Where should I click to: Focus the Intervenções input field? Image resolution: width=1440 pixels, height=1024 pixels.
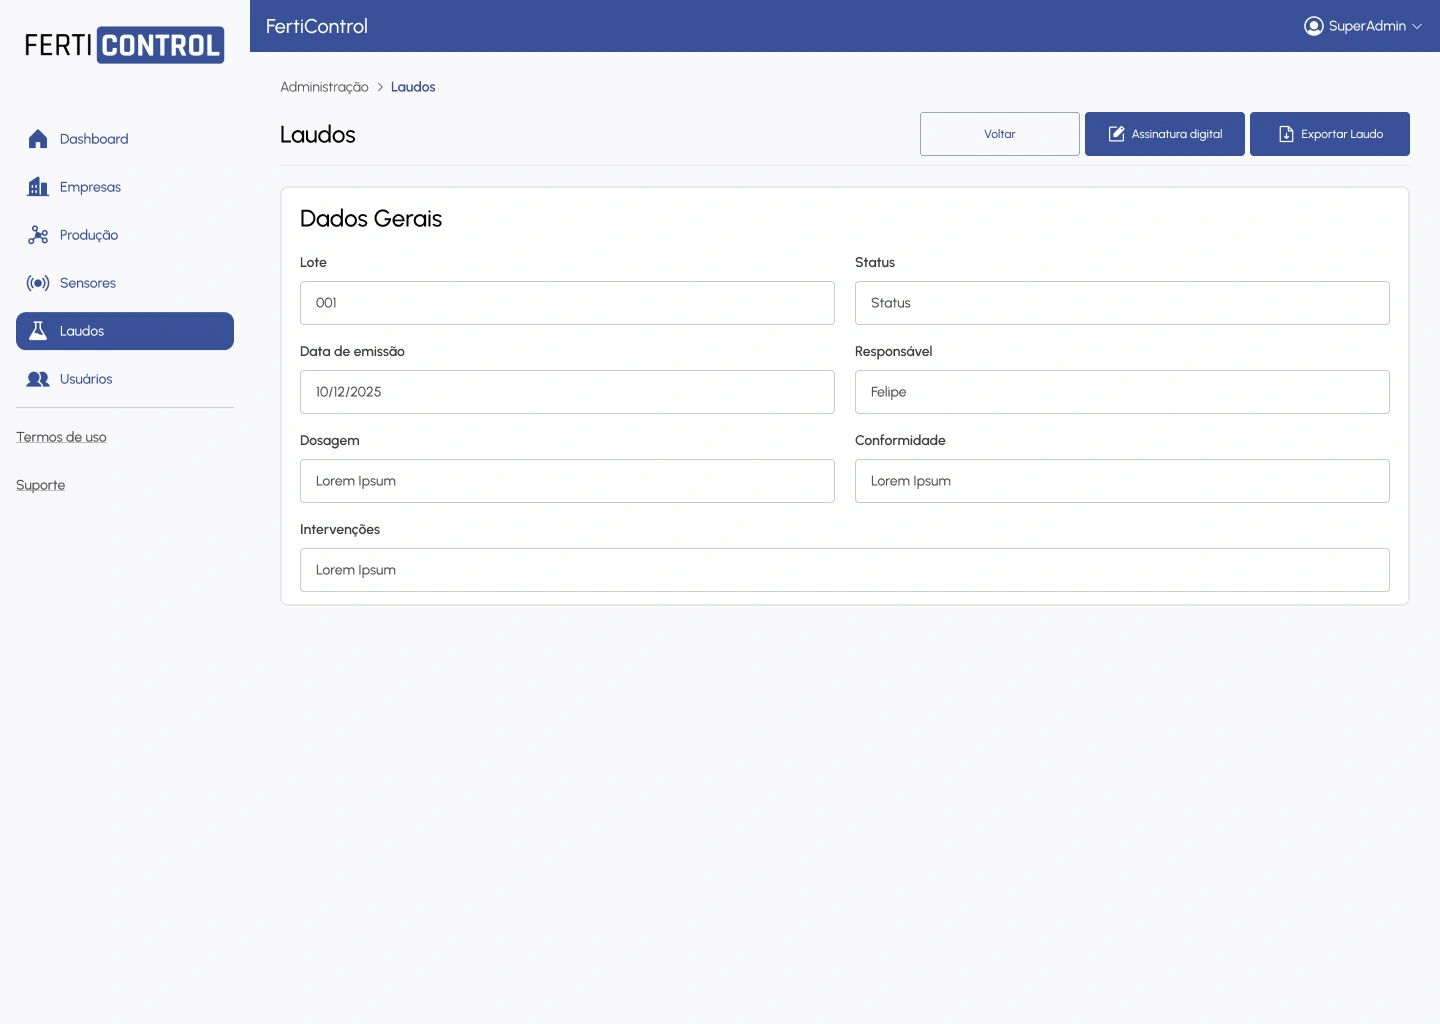tap(844, 570)
